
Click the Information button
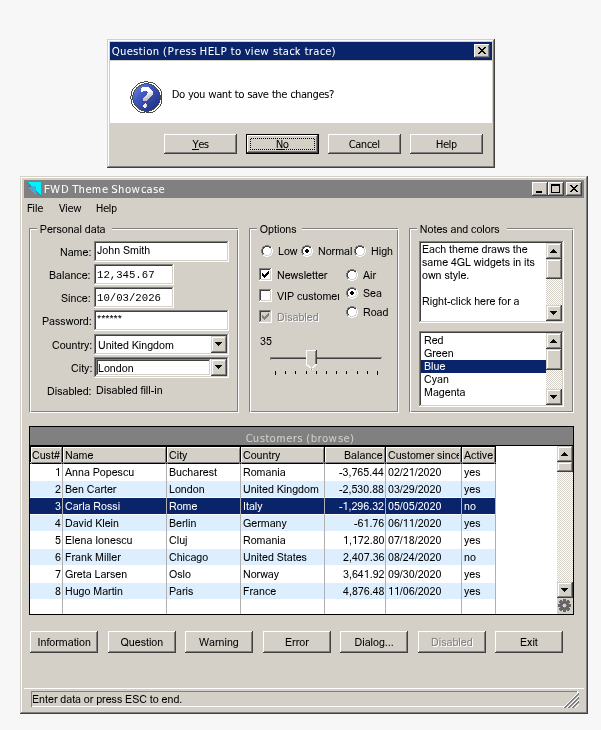[64, 642]
